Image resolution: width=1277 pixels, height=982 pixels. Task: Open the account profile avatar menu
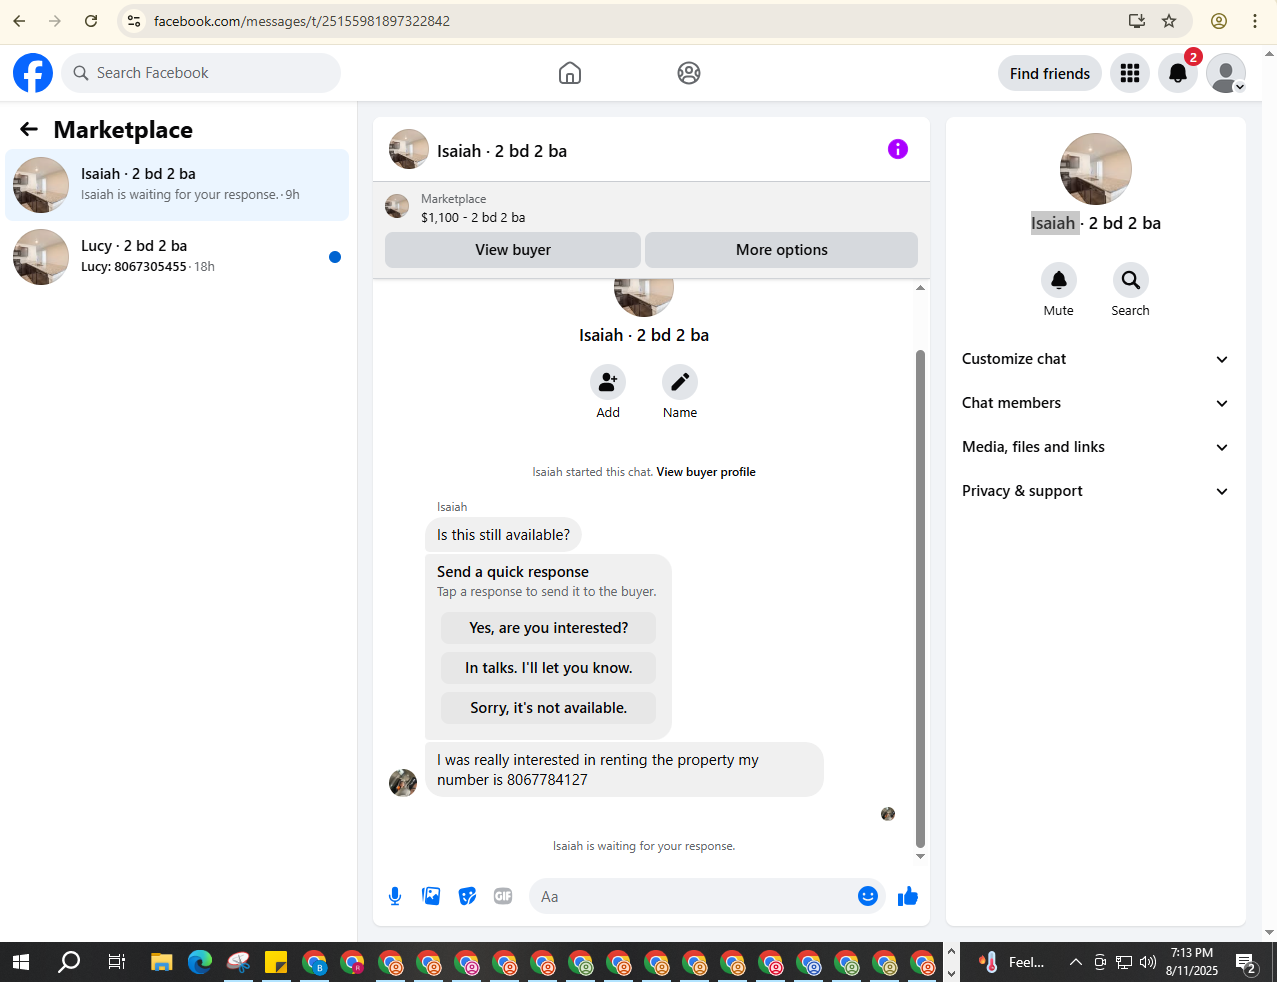pos(1226,73)
